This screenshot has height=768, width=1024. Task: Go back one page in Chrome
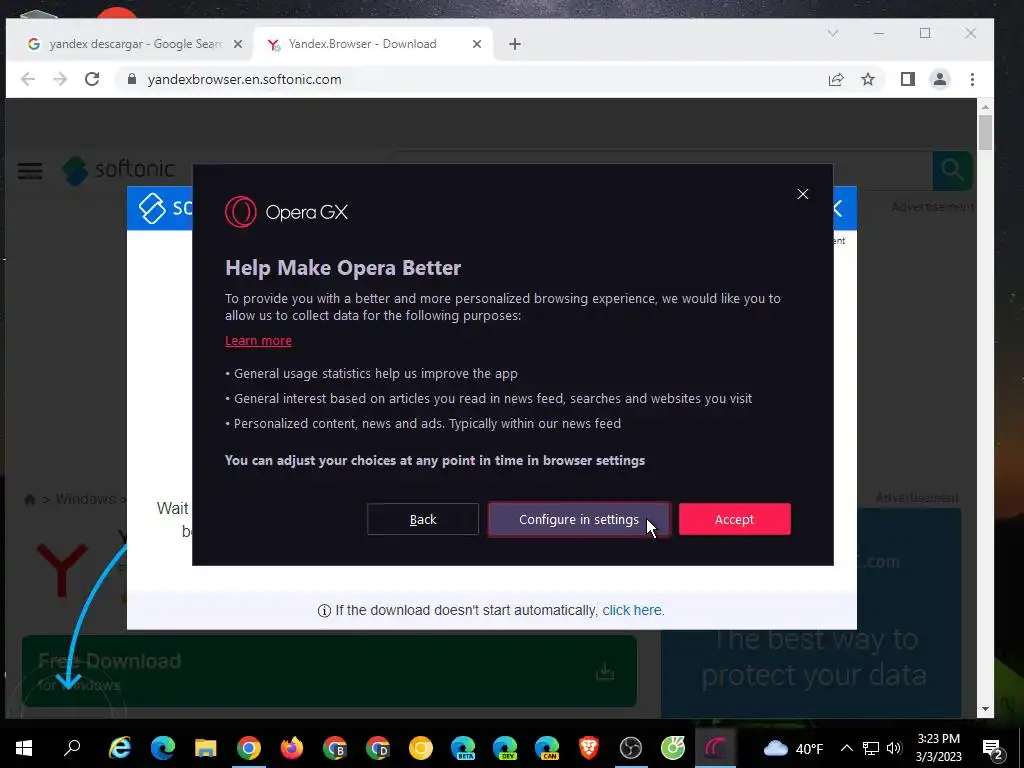[x=27, y=79]
